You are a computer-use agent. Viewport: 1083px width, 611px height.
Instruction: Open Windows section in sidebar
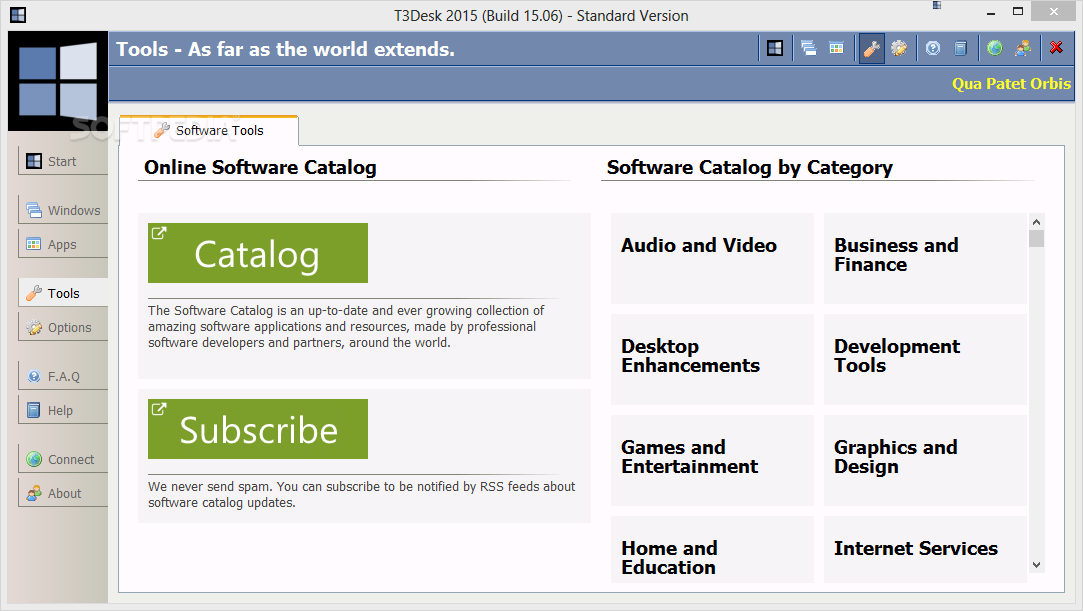(x=63, y=210)
